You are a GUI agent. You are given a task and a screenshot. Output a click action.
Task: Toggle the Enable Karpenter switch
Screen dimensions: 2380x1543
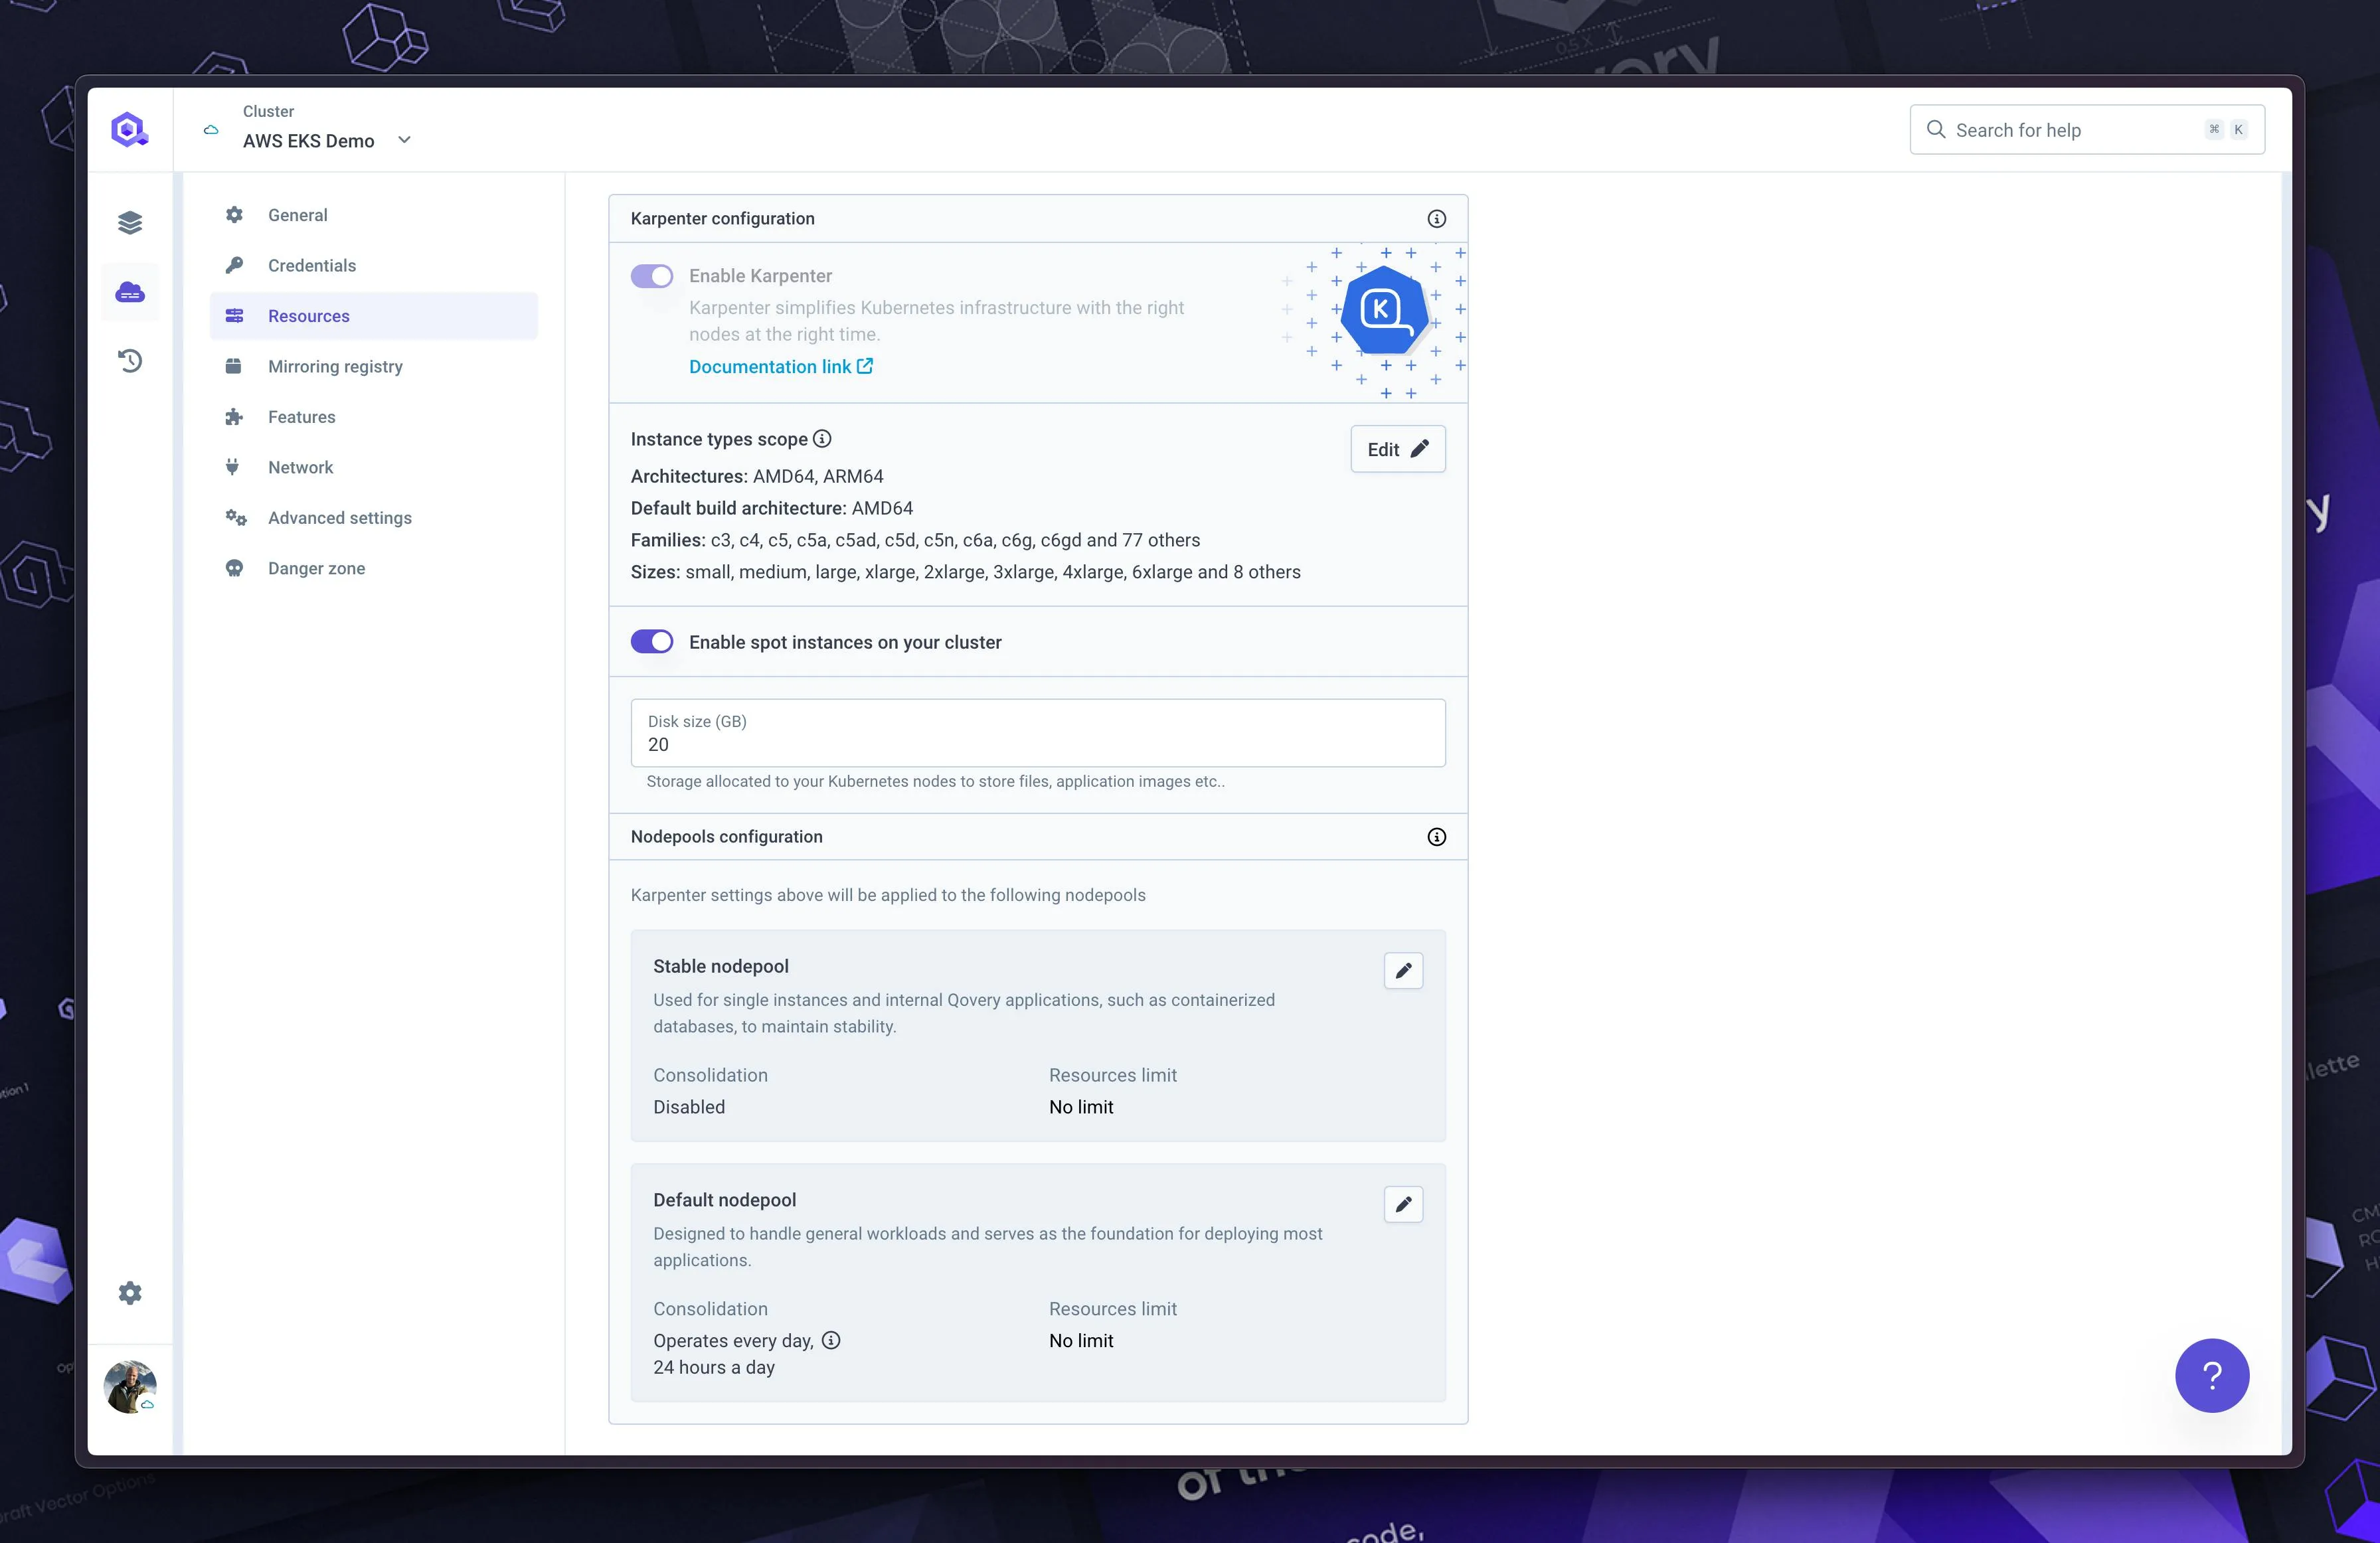coord(652,276)
